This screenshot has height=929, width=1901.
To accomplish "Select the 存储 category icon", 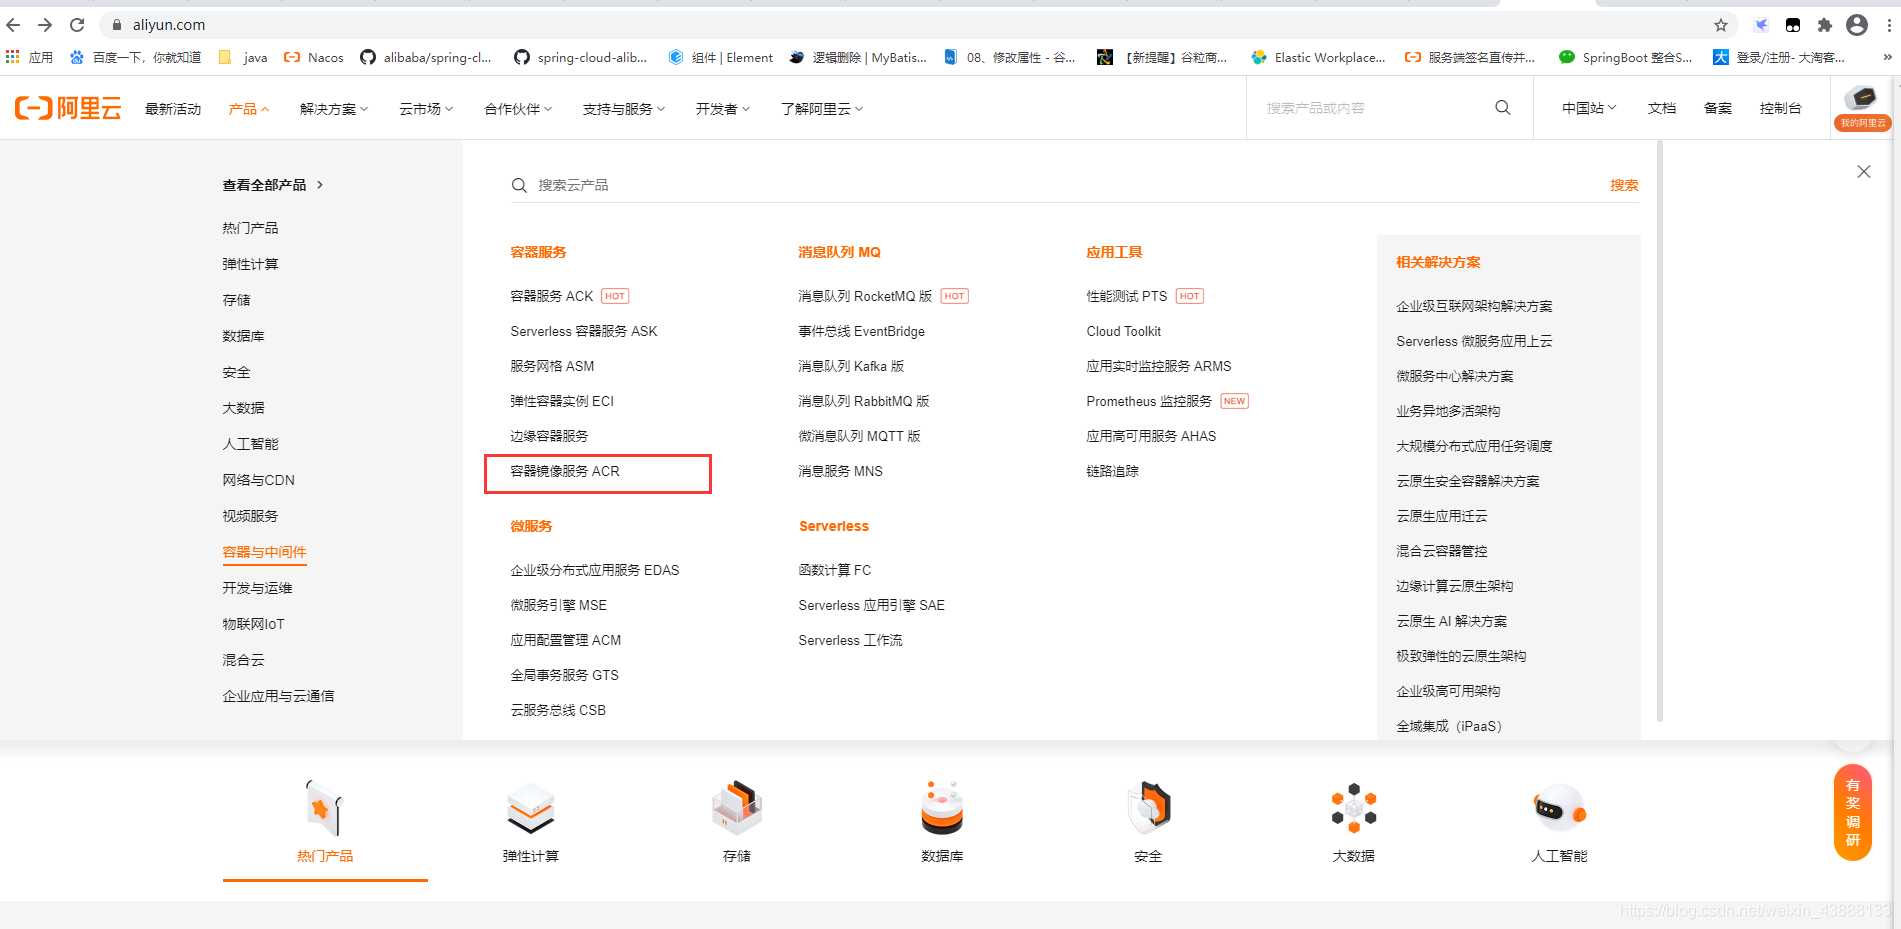I will pyautogui.click(x=737, y=820).
